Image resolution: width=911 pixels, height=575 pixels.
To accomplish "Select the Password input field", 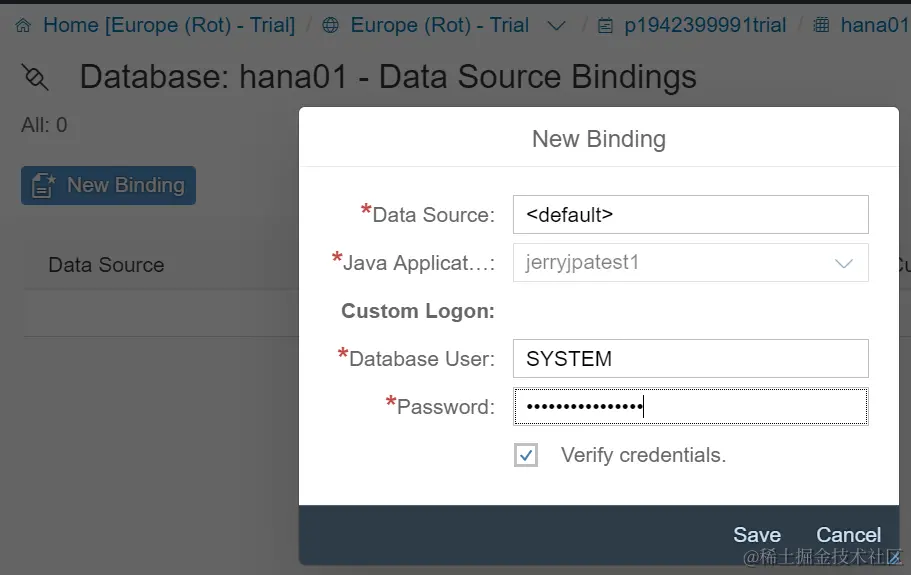I will 690,407.
